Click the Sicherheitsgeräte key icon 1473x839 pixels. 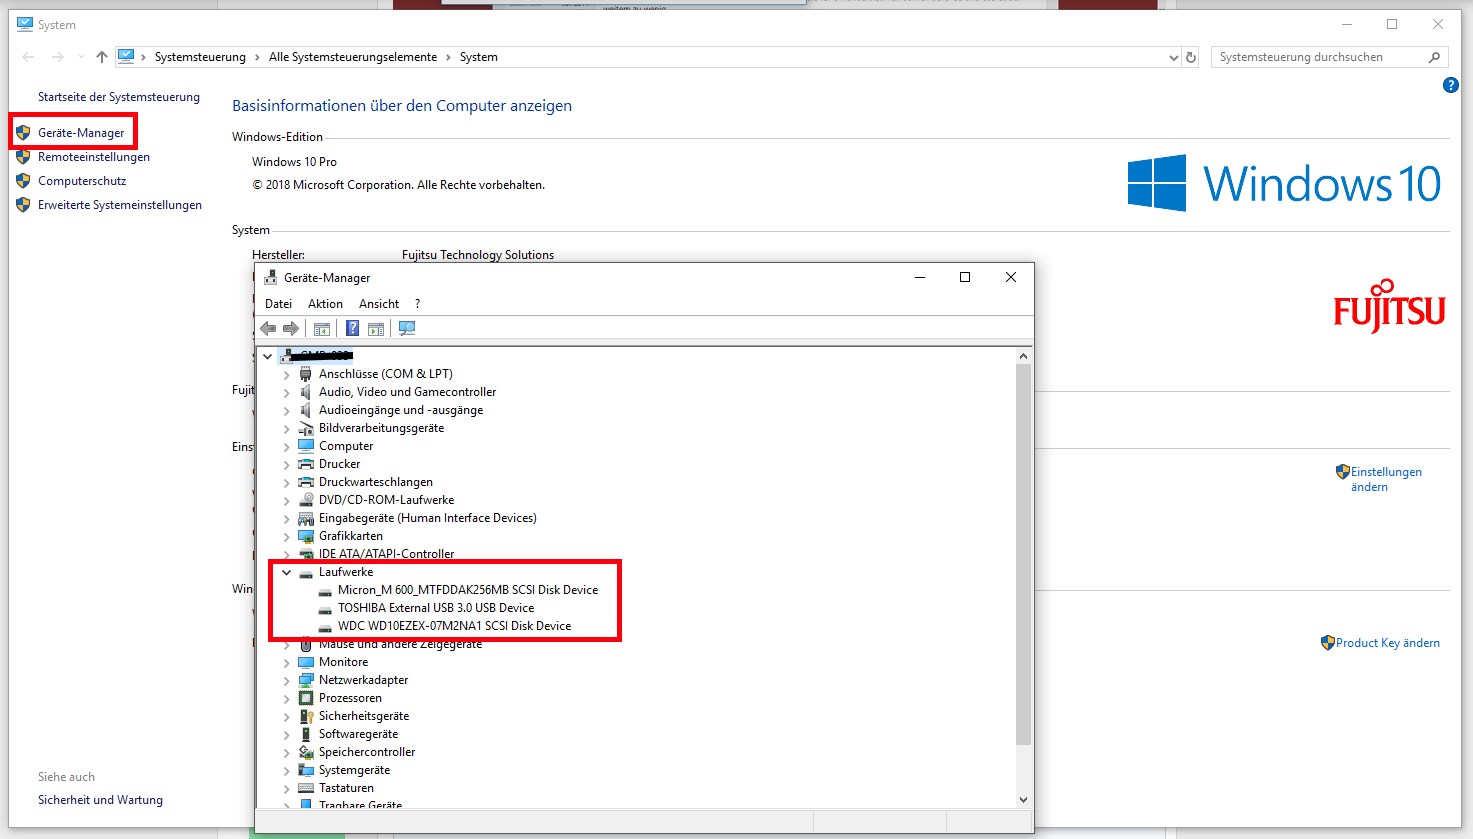(x=306, y=716)
